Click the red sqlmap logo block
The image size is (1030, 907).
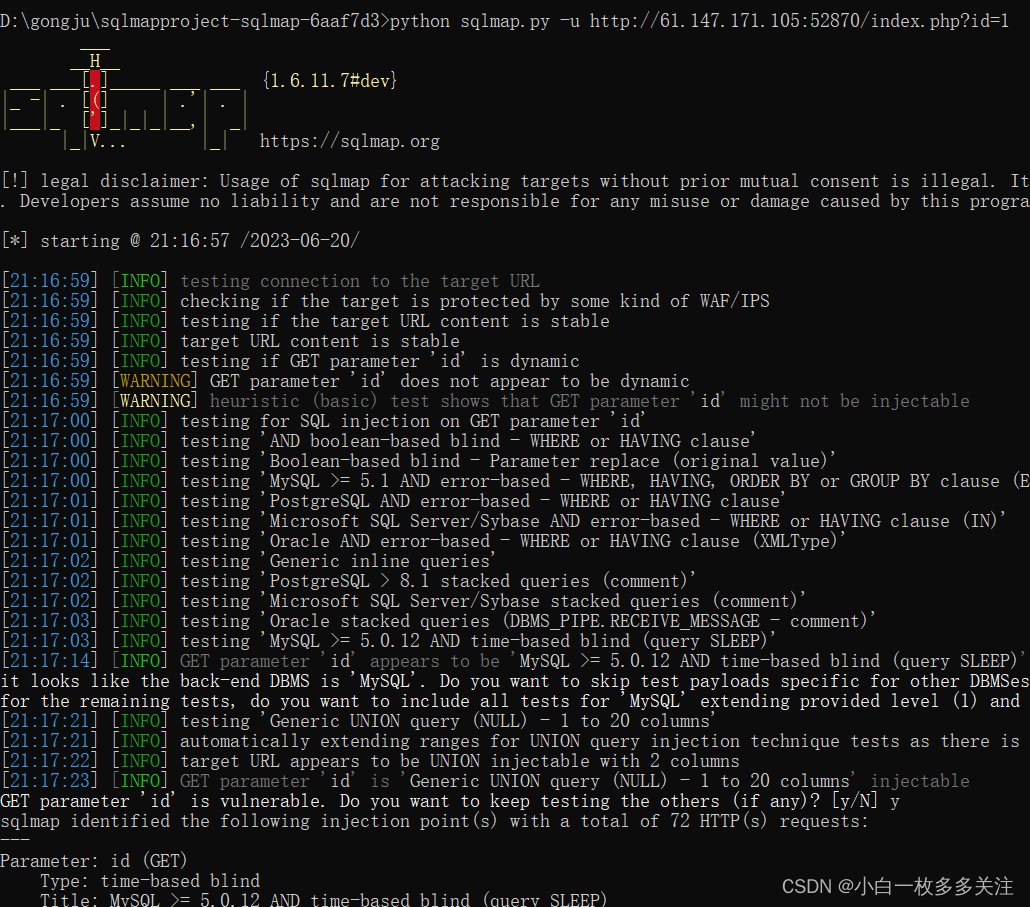pos(95,100)
